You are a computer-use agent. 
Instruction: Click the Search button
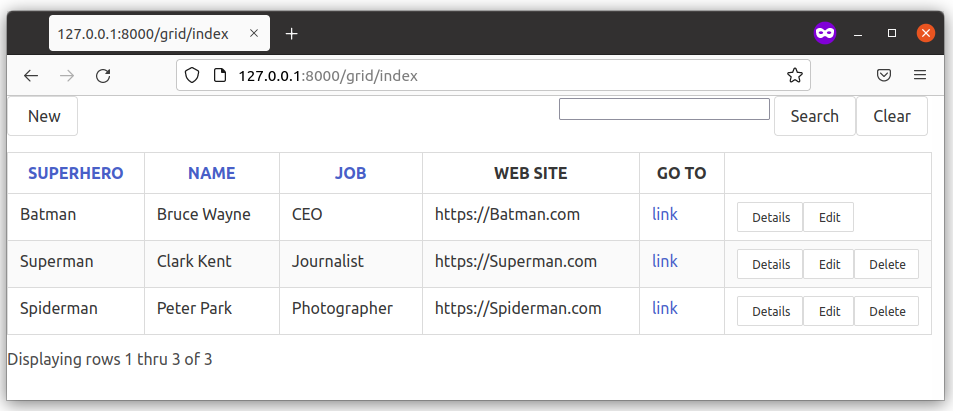(x=814, y=116)
